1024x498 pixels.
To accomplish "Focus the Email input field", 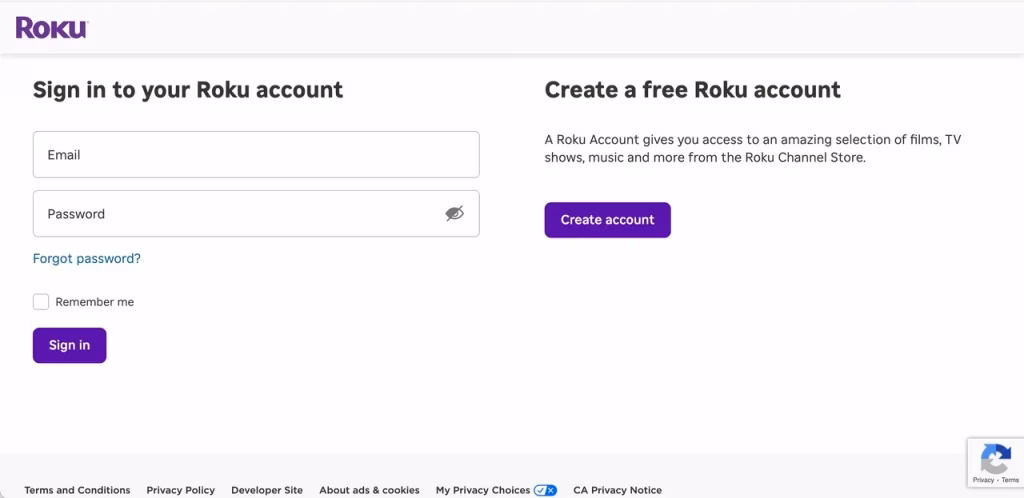I will pos(256,155).
